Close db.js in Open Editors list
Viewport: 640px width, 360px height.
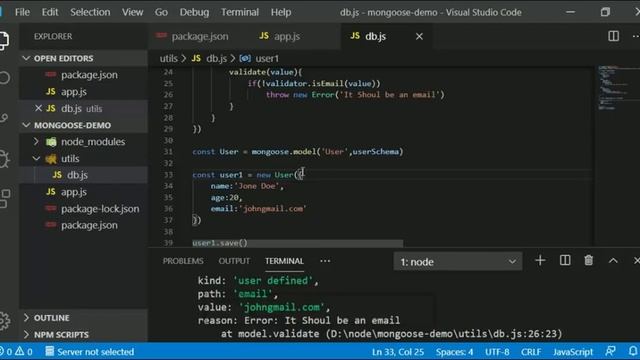38,109
